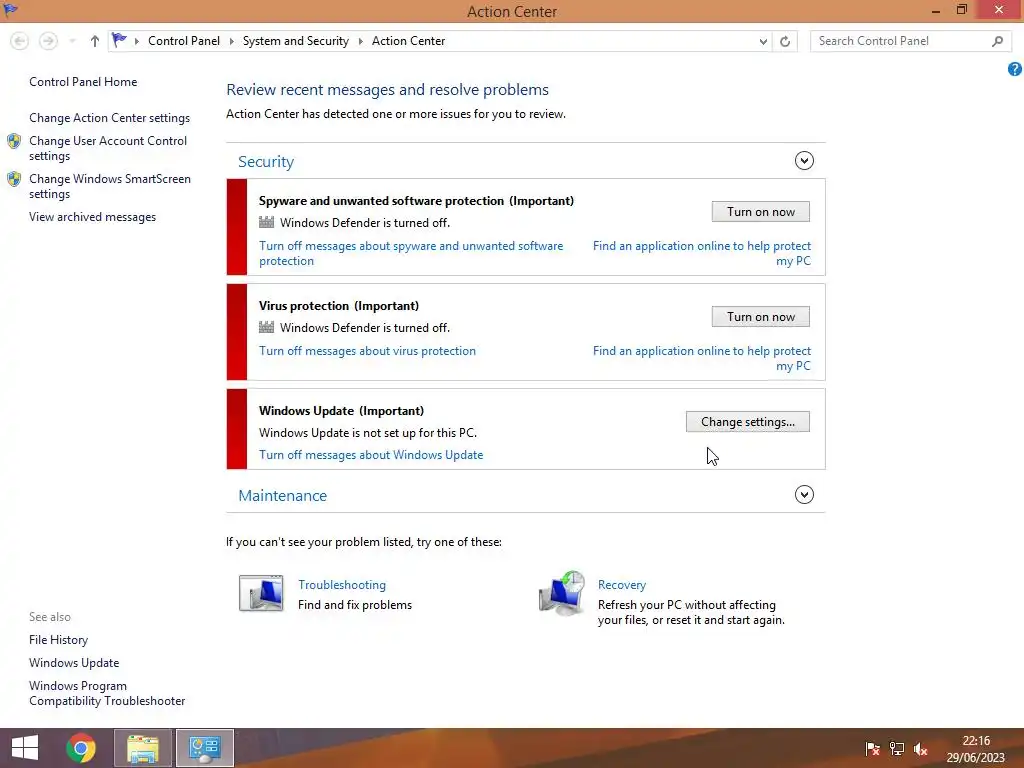Go up one level with Up arrow

pos(95,41)
